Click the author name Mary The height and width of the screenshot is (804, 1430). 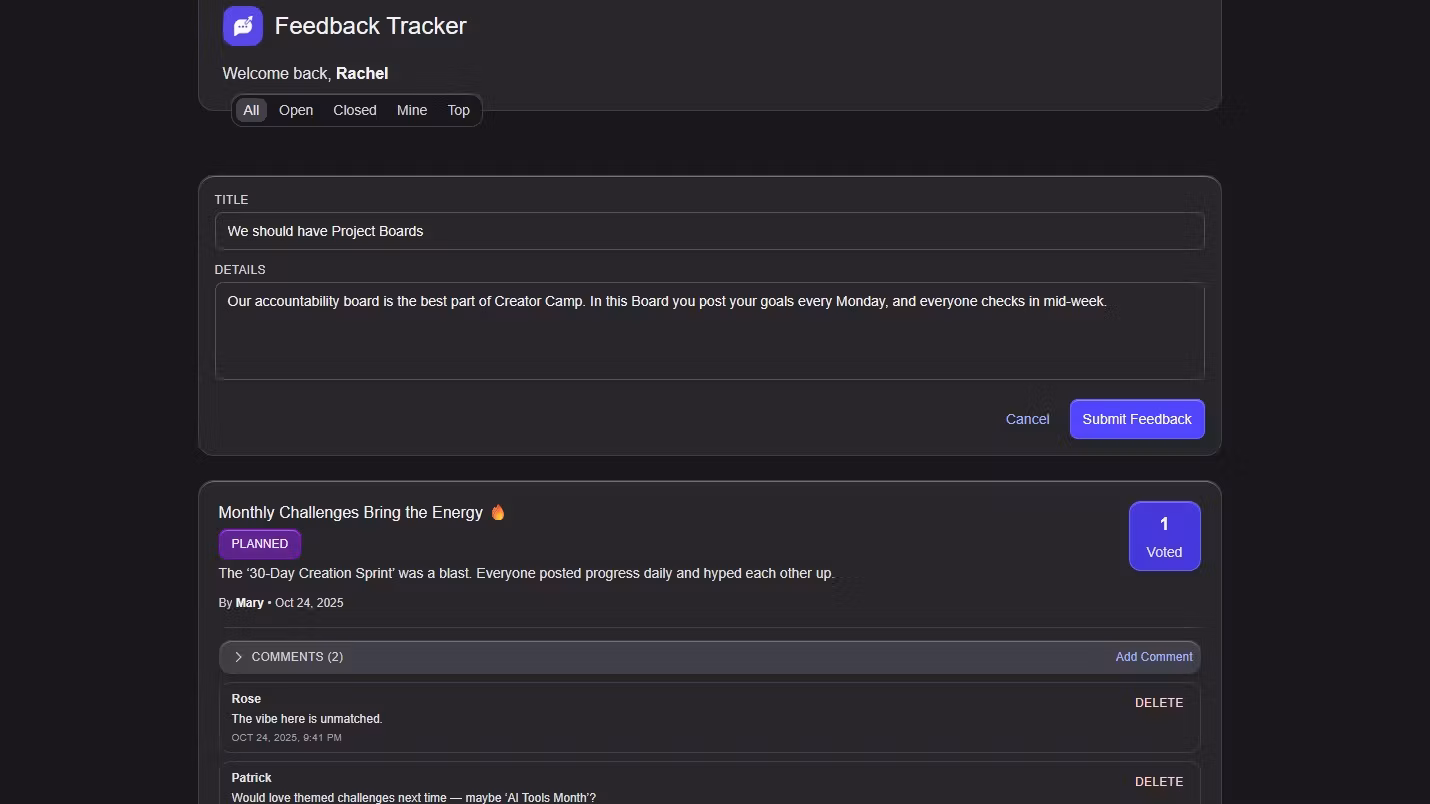(250, 603)
